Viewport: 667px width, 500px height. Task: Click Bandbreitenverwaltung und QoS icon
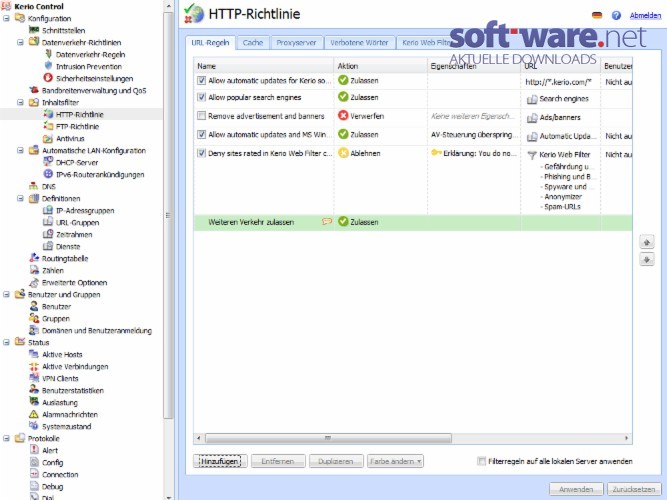34,90
